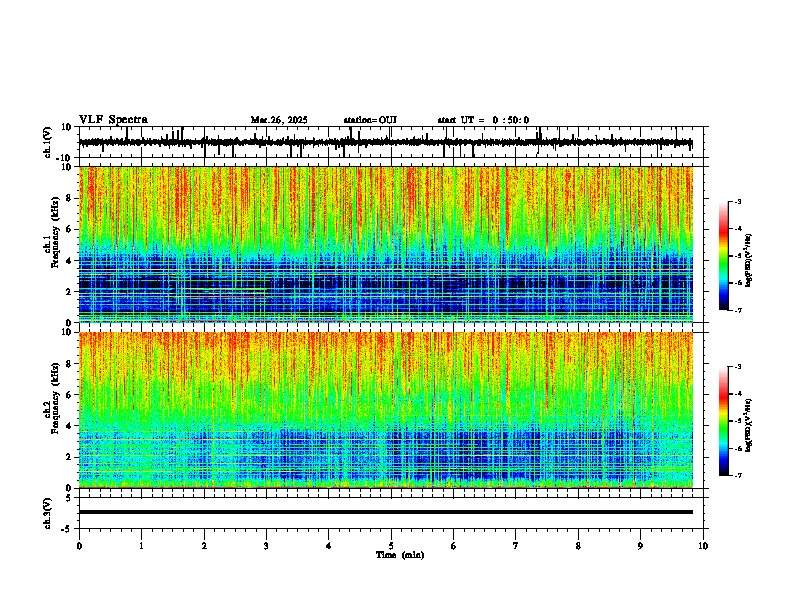The image size is (792, 612).
Task: Click ch.1 spectrogram frequency tick "8"
Action: [x=69, y=198]
